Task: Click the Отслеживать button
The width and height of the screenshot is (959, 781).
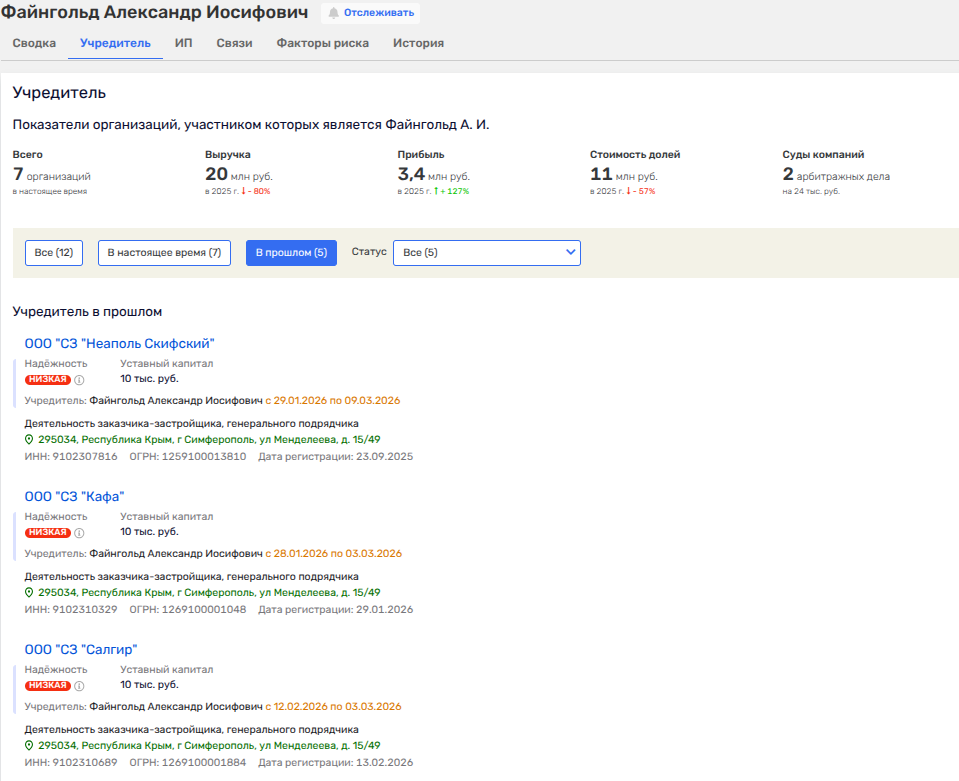Action: click(371, 13)
